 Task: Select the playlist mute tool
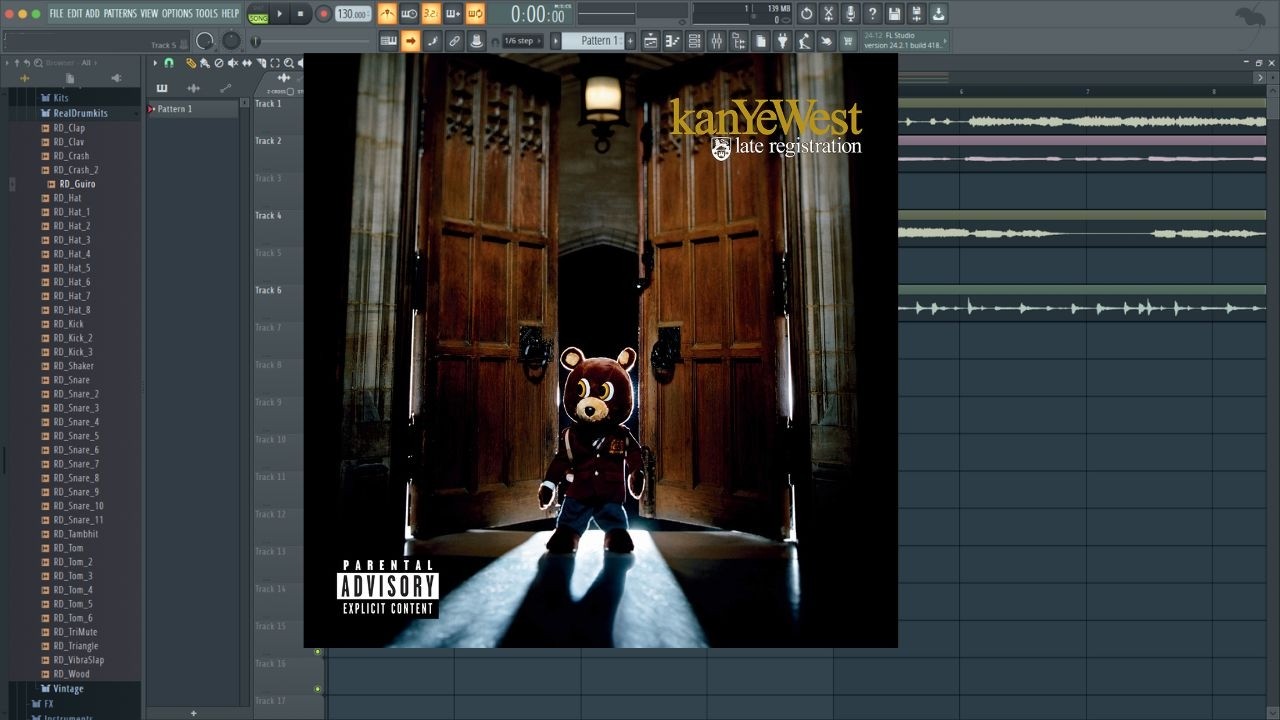(232, 63)
